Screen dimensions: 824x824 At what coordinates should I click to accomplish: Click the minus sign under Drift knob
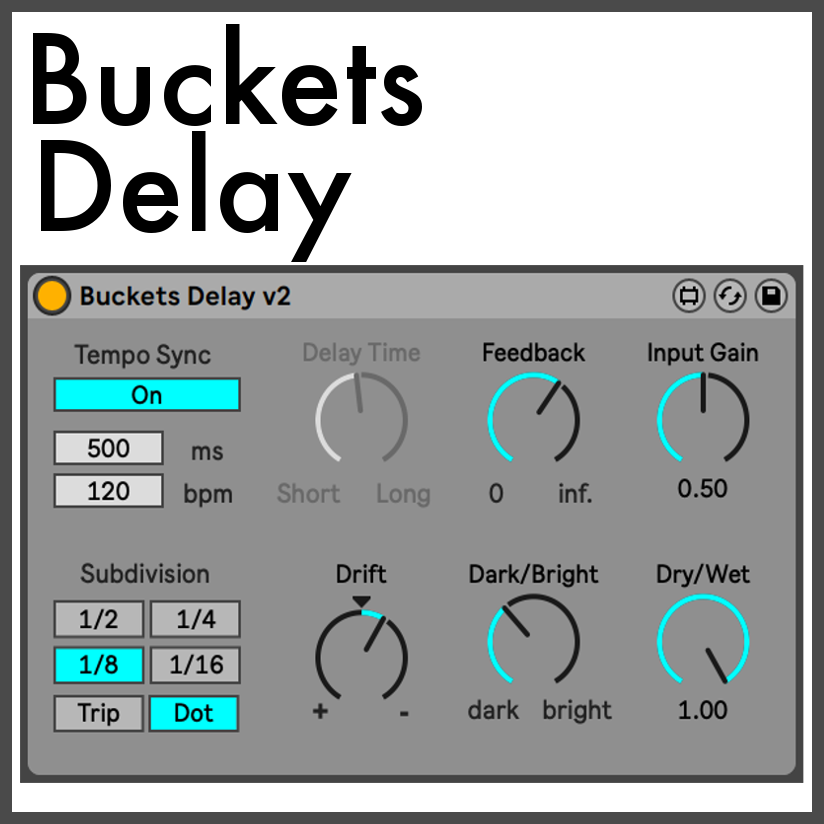pyautogui.click(x=404, y=713)
